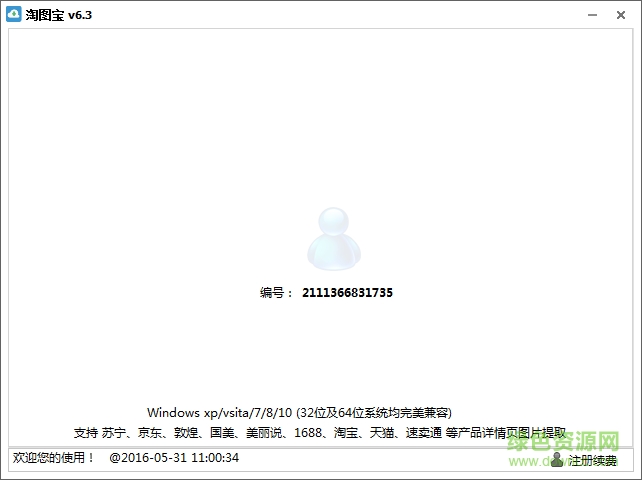642x480 pixels.
Task: Click the 2016-05-31 timestamp in status bar
Action: point(174,457)
